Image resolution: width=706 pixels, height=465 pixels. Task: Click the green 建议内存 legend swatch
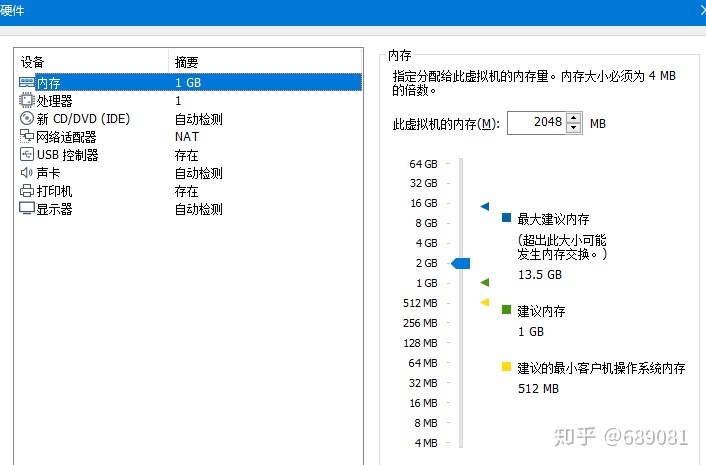coord(507,310)
